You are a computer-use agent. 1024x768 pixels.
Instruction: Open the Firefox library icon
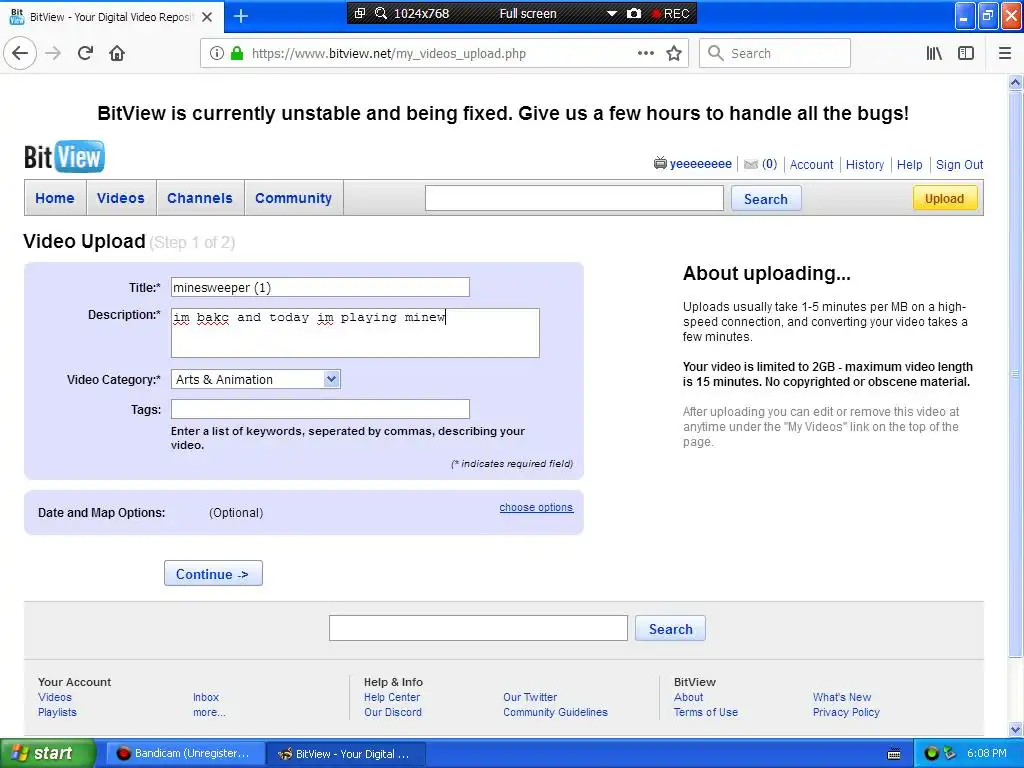coord(934,54)
